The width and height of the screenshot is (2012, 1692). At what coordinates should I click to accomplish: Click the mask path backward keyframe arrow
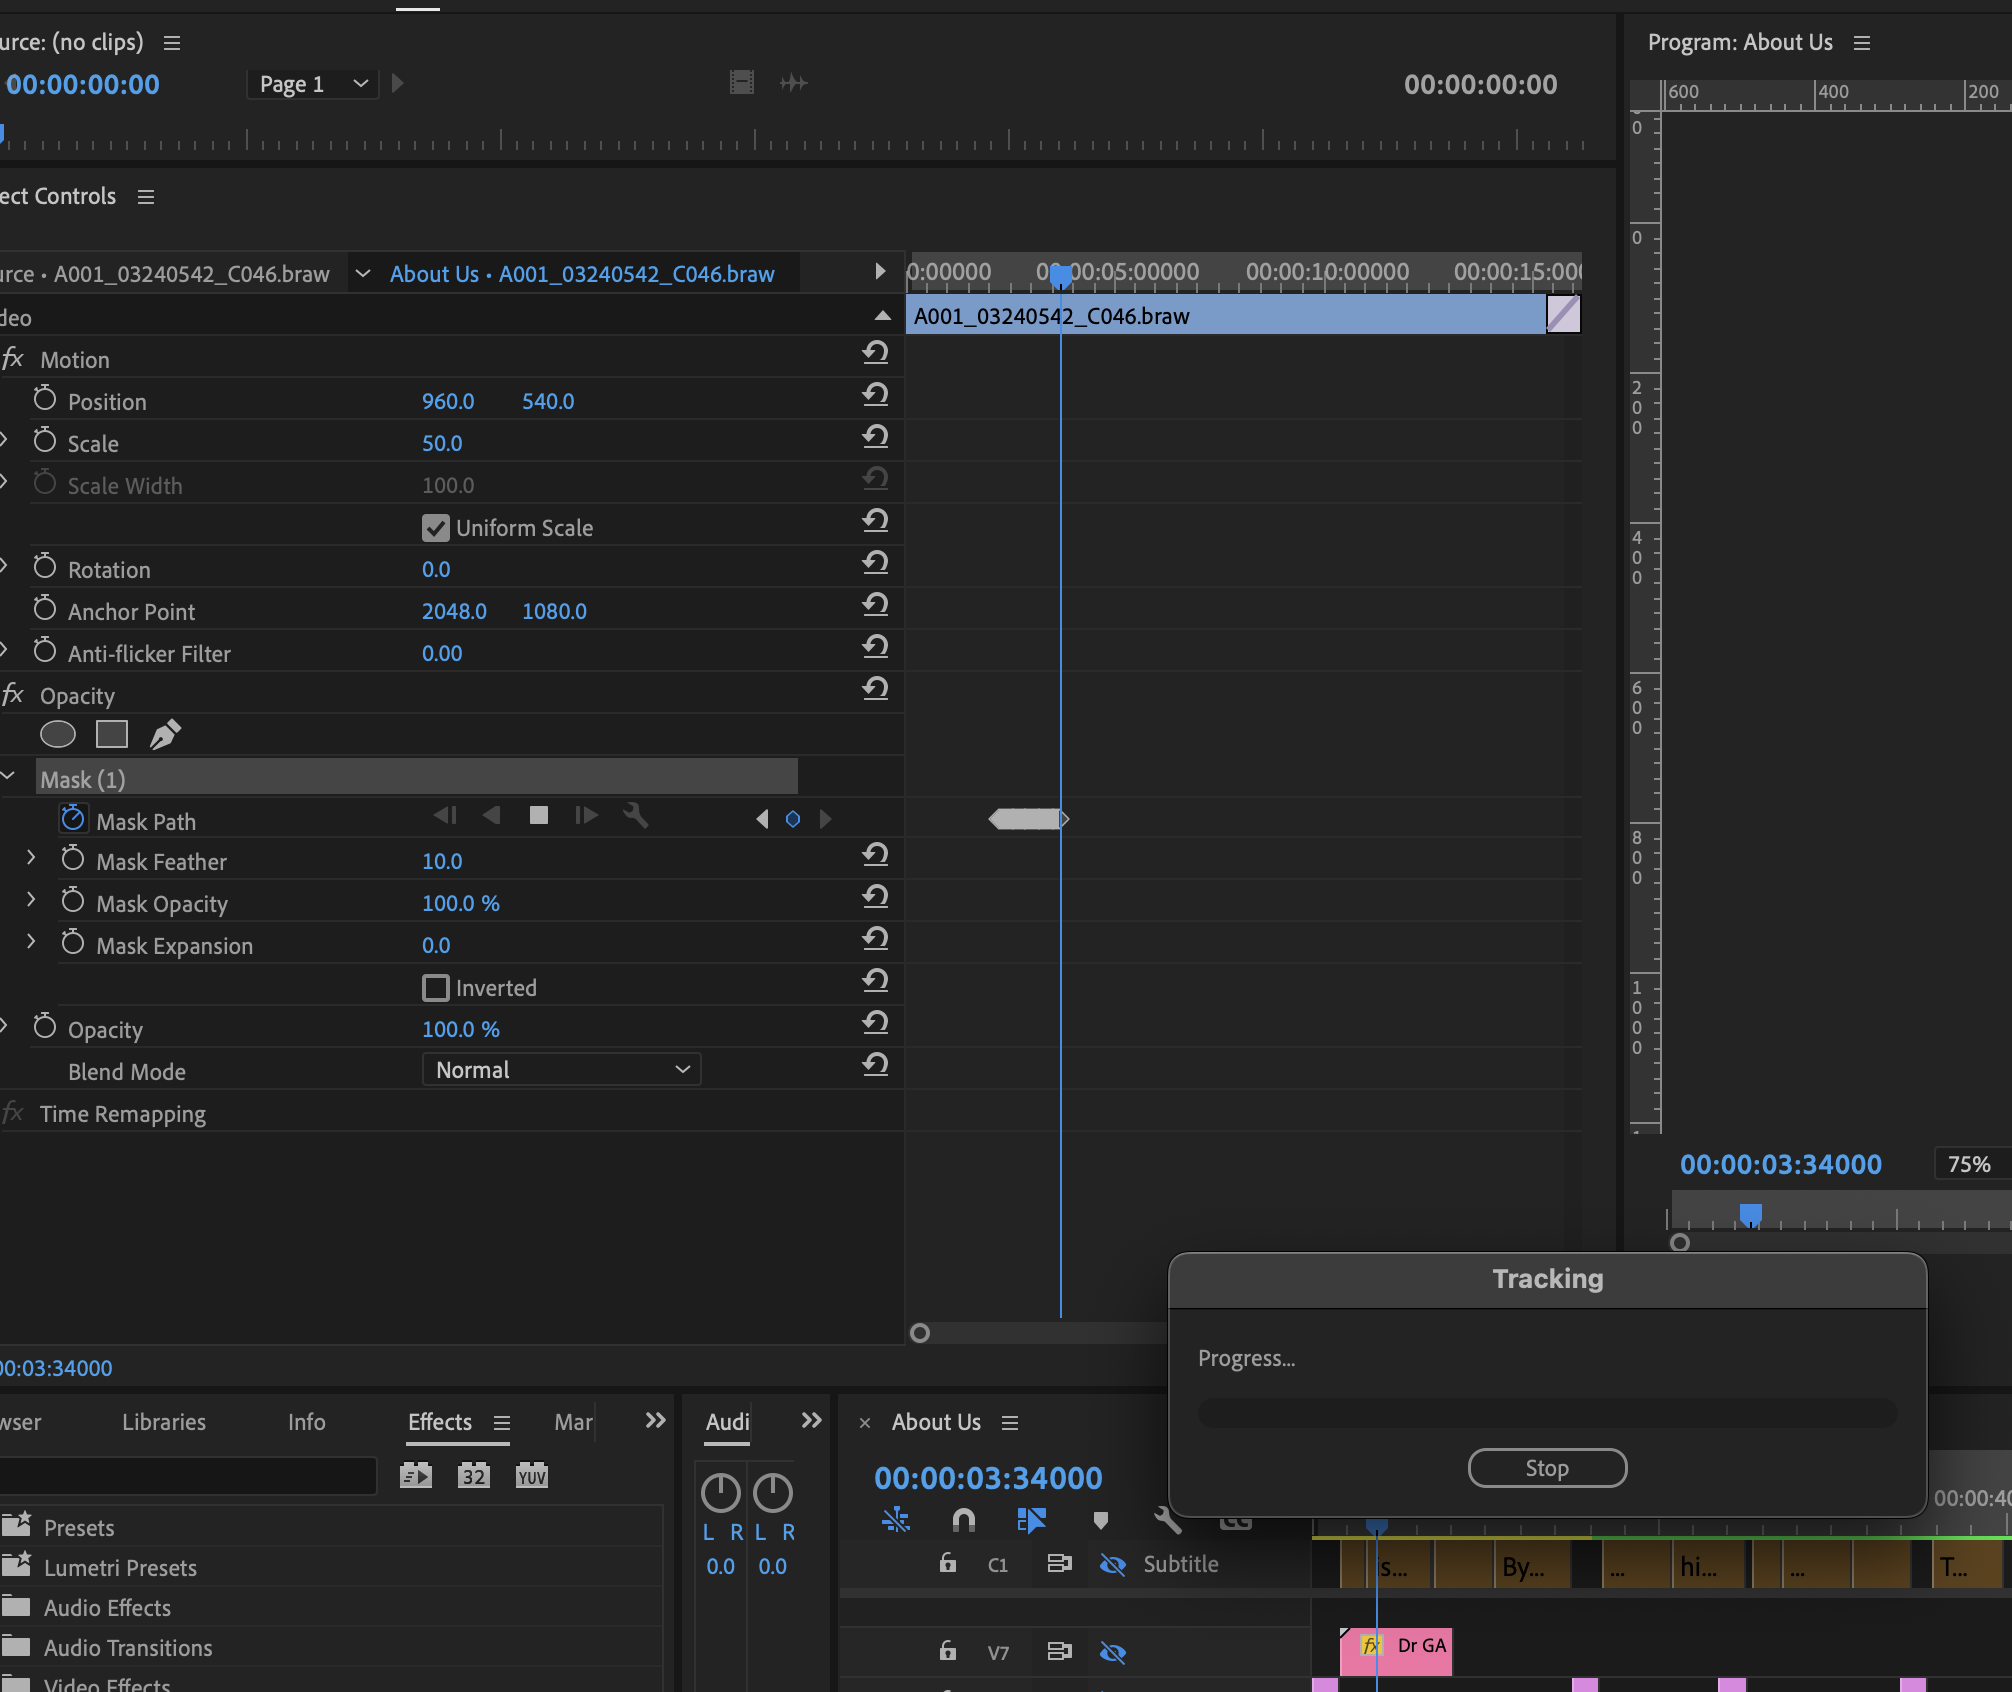(762, 821)
